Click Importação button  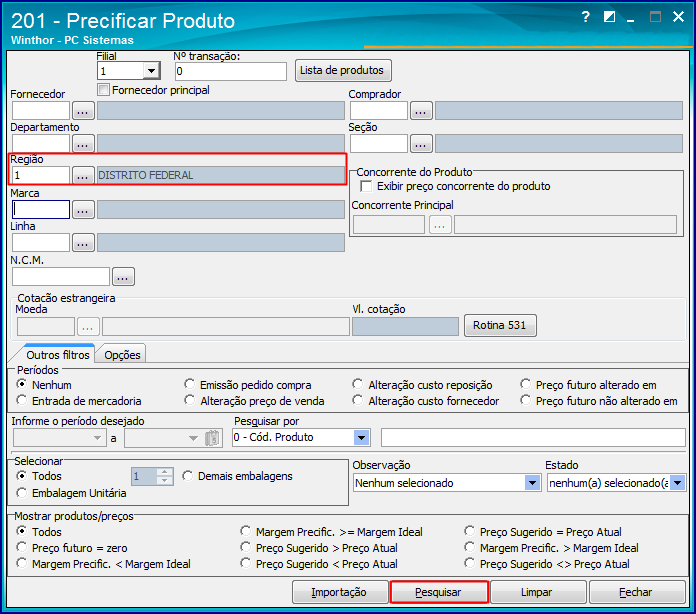point(340,592)
